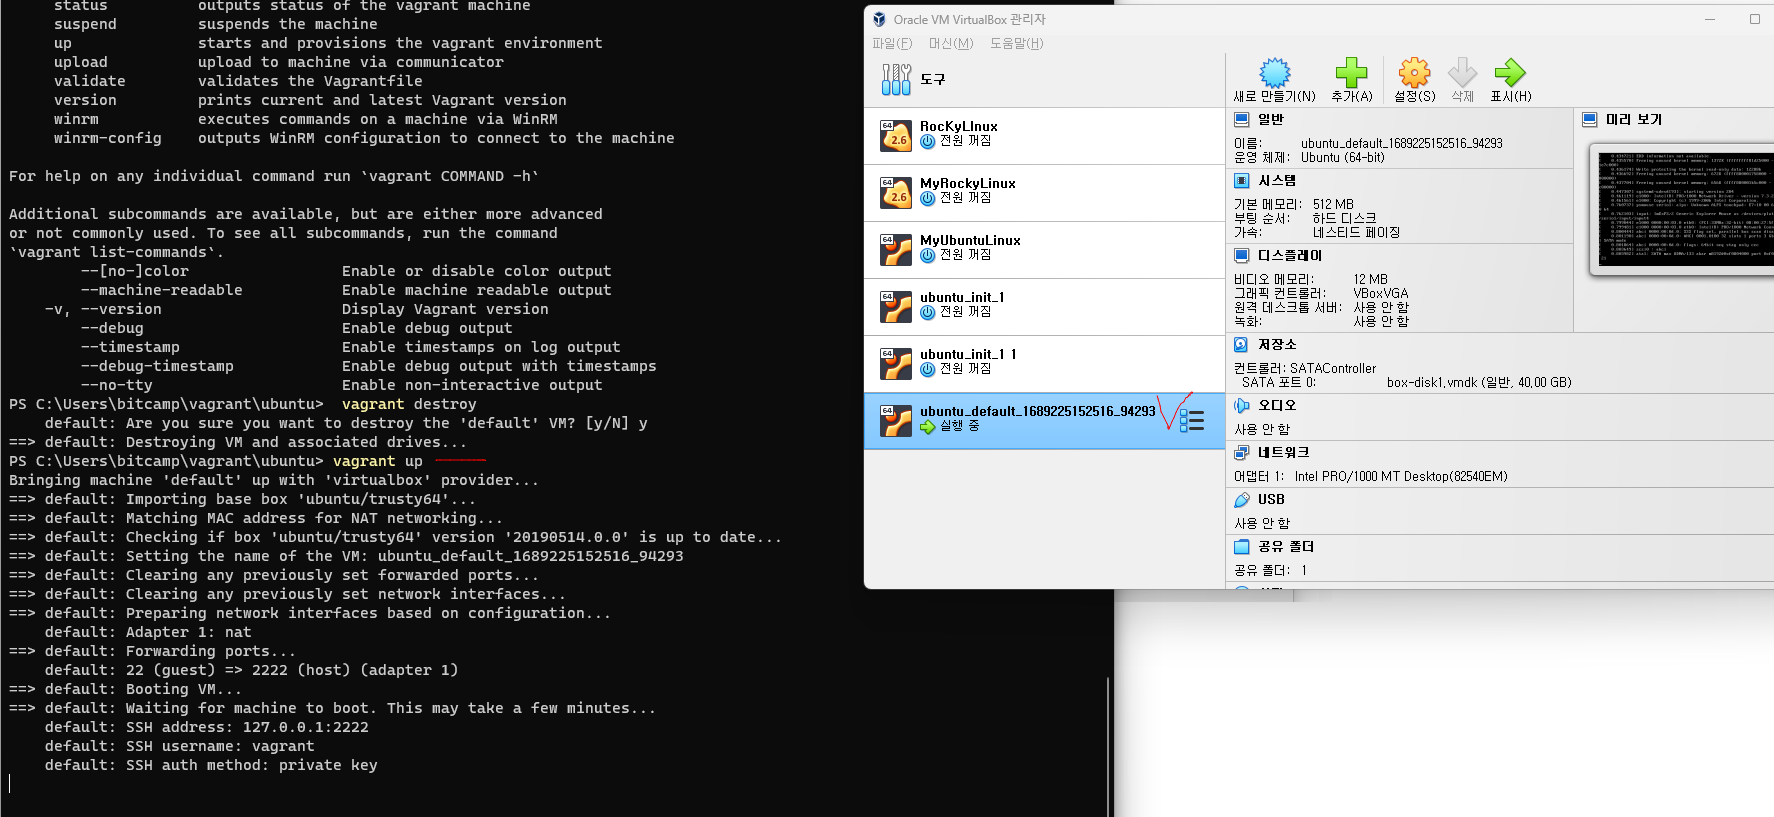Click the Display (디스플레이) section icon
This screenshot has width=1774, height=817.
(x=1242, y=256)
